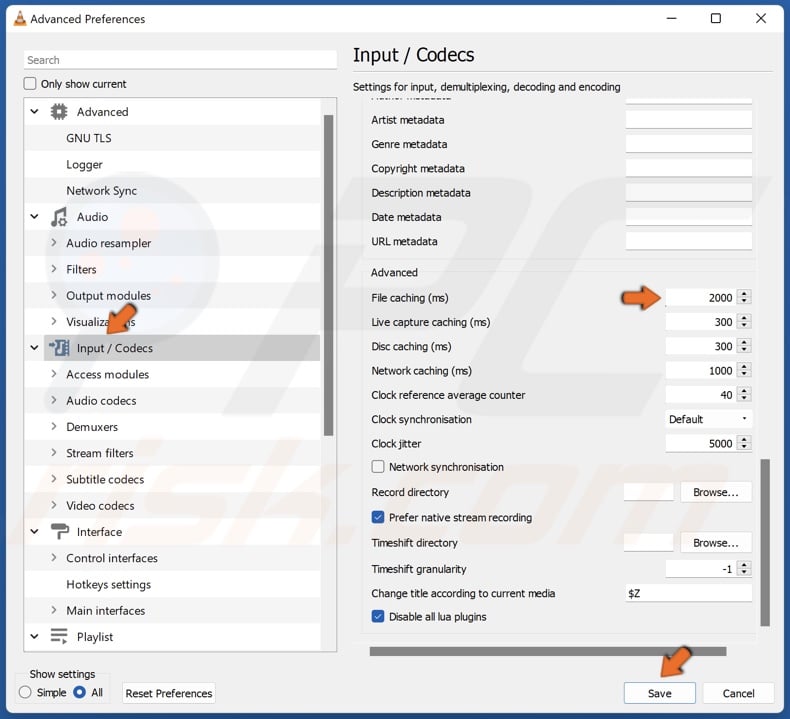Expand the Control interfaces node
Viewport: 790px width, 719px height.
click(x=53, y=557)
